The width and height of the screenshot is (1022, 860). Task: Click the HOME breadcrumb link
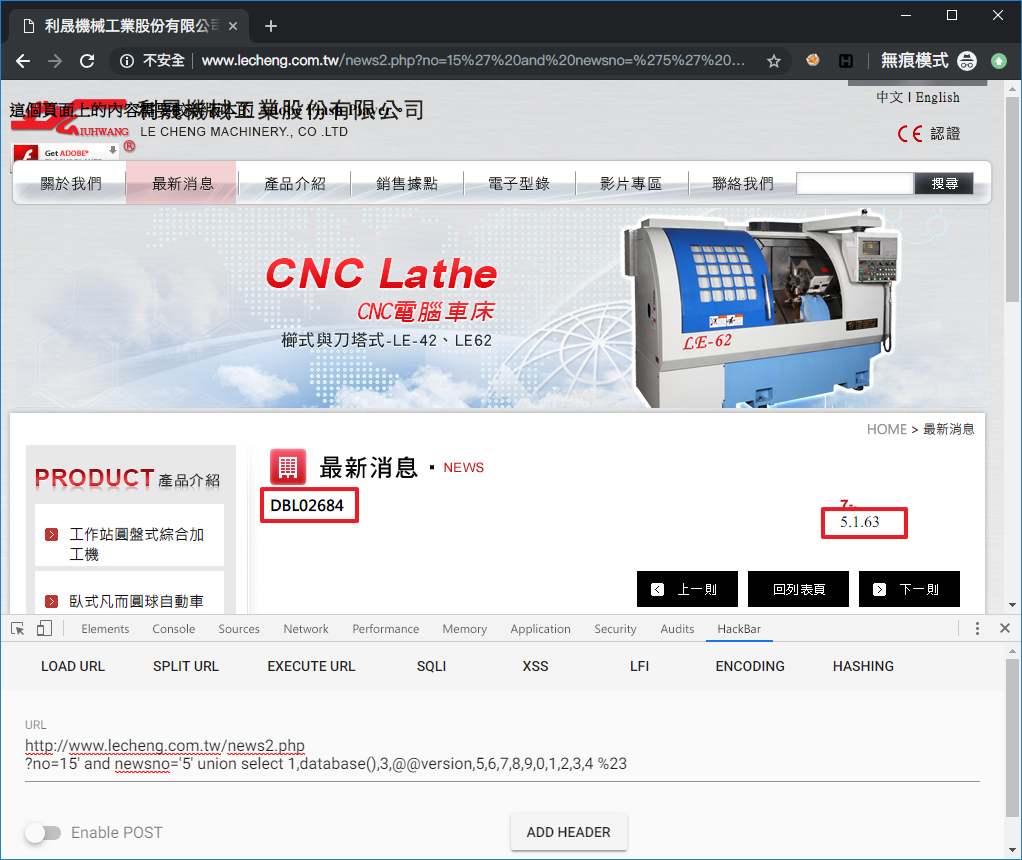coord(886,429)
